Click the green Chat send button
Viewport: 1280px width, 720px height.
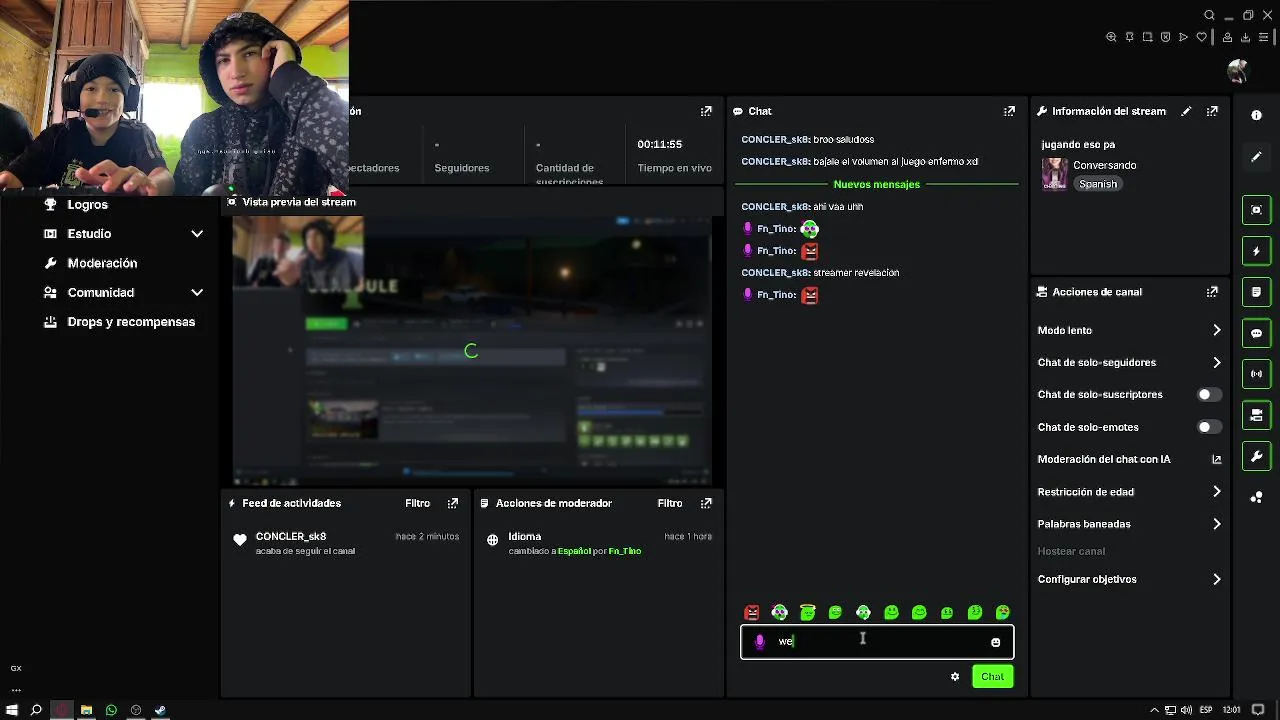[992, 677]
